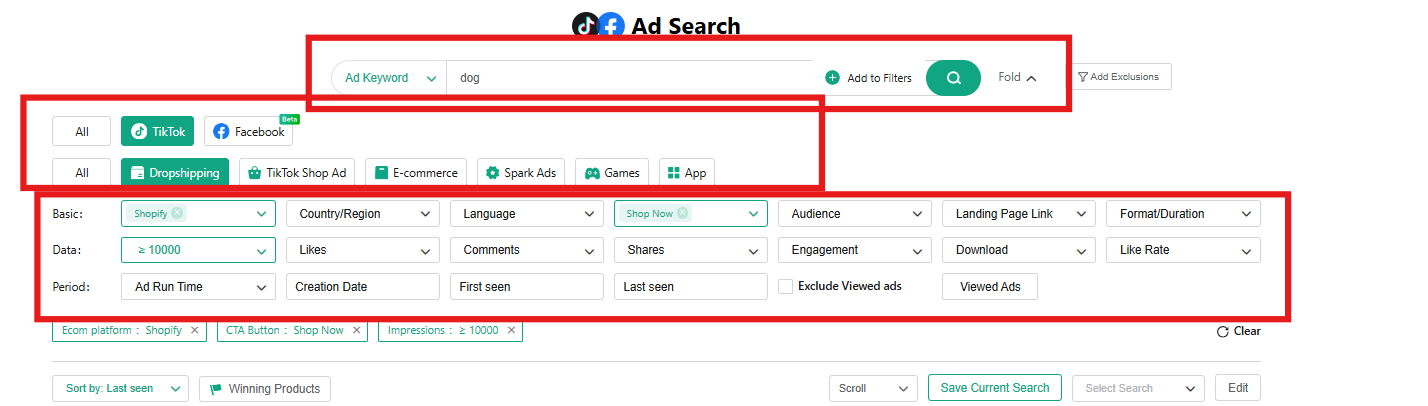The width and height of the screenshot is (1428, 406).
Task: Select the TikTok platform toggle
Action: point(157,132)
